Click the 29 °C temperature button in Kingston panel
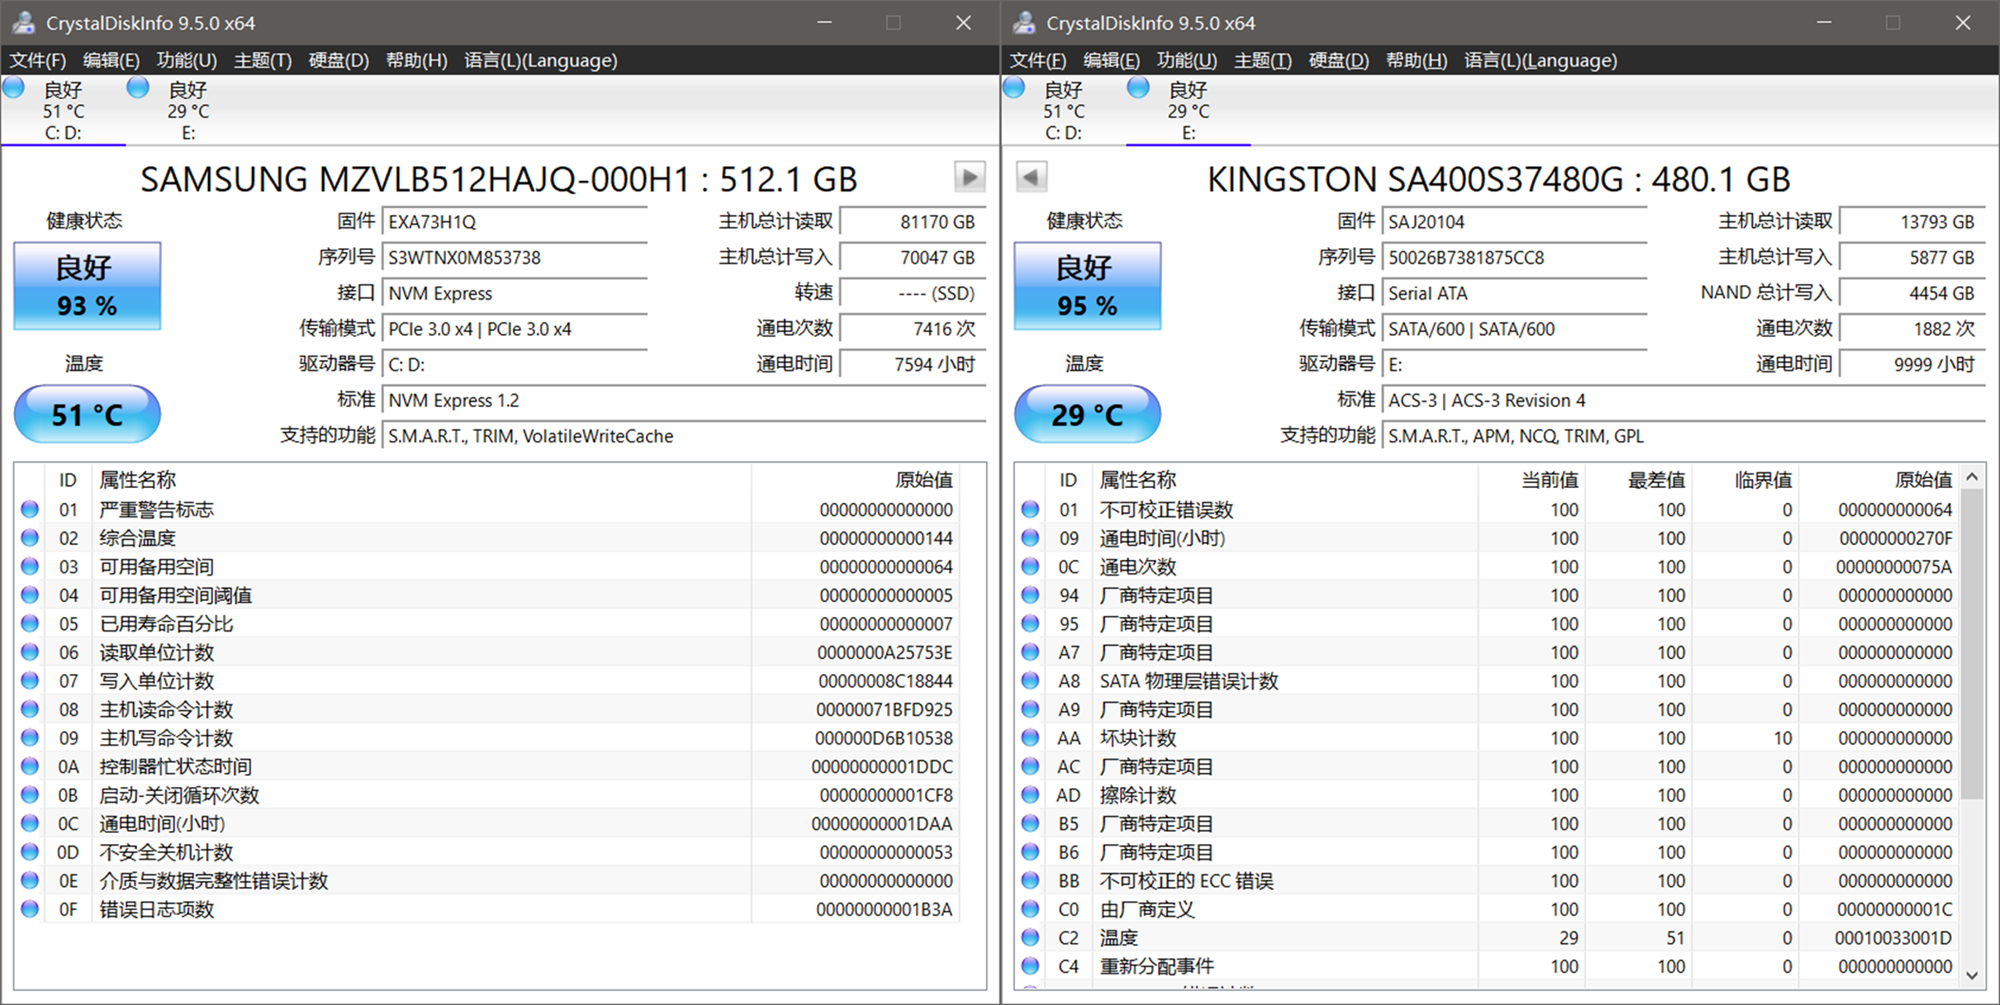The image size is (2000, 1005). pyautogui.click(x=1087, y=414)
